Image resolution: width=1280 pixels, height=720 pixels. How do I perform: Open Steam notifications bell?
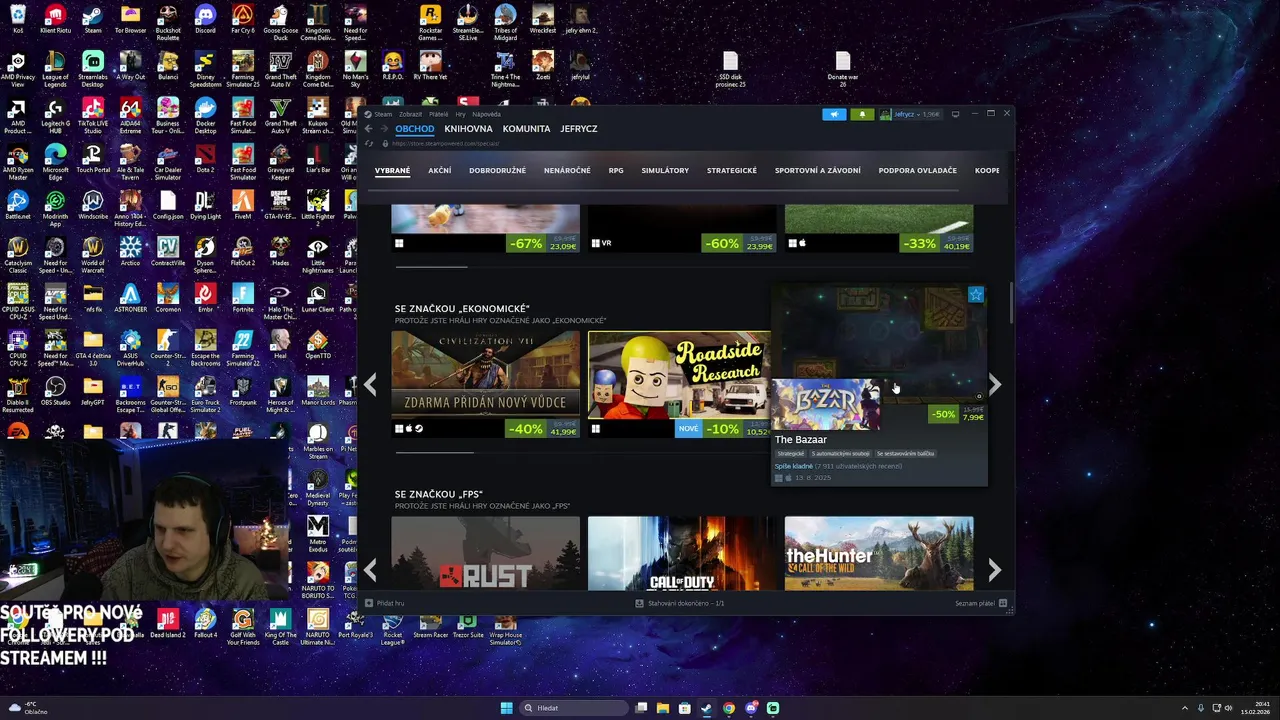pos(862,114)
